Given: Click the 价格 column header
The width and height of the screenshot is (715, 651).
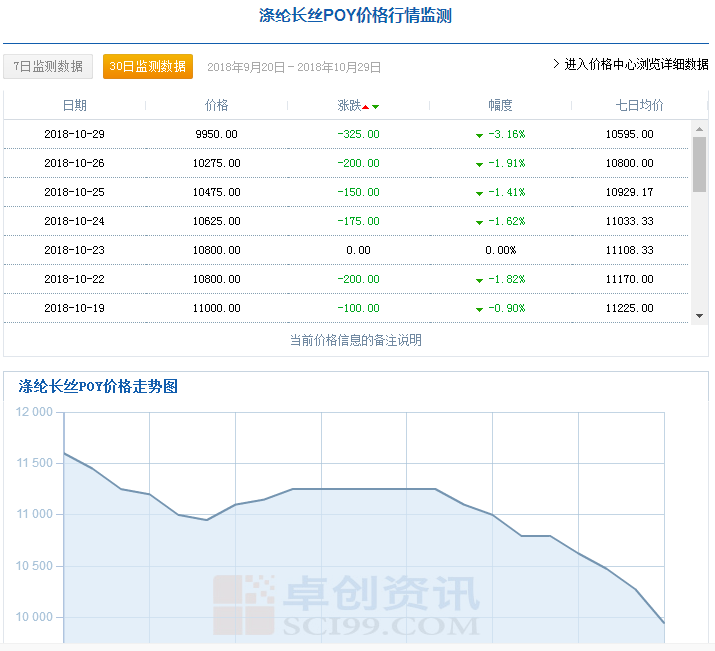Looking at the screenshot, I should [x=216, y=105].
